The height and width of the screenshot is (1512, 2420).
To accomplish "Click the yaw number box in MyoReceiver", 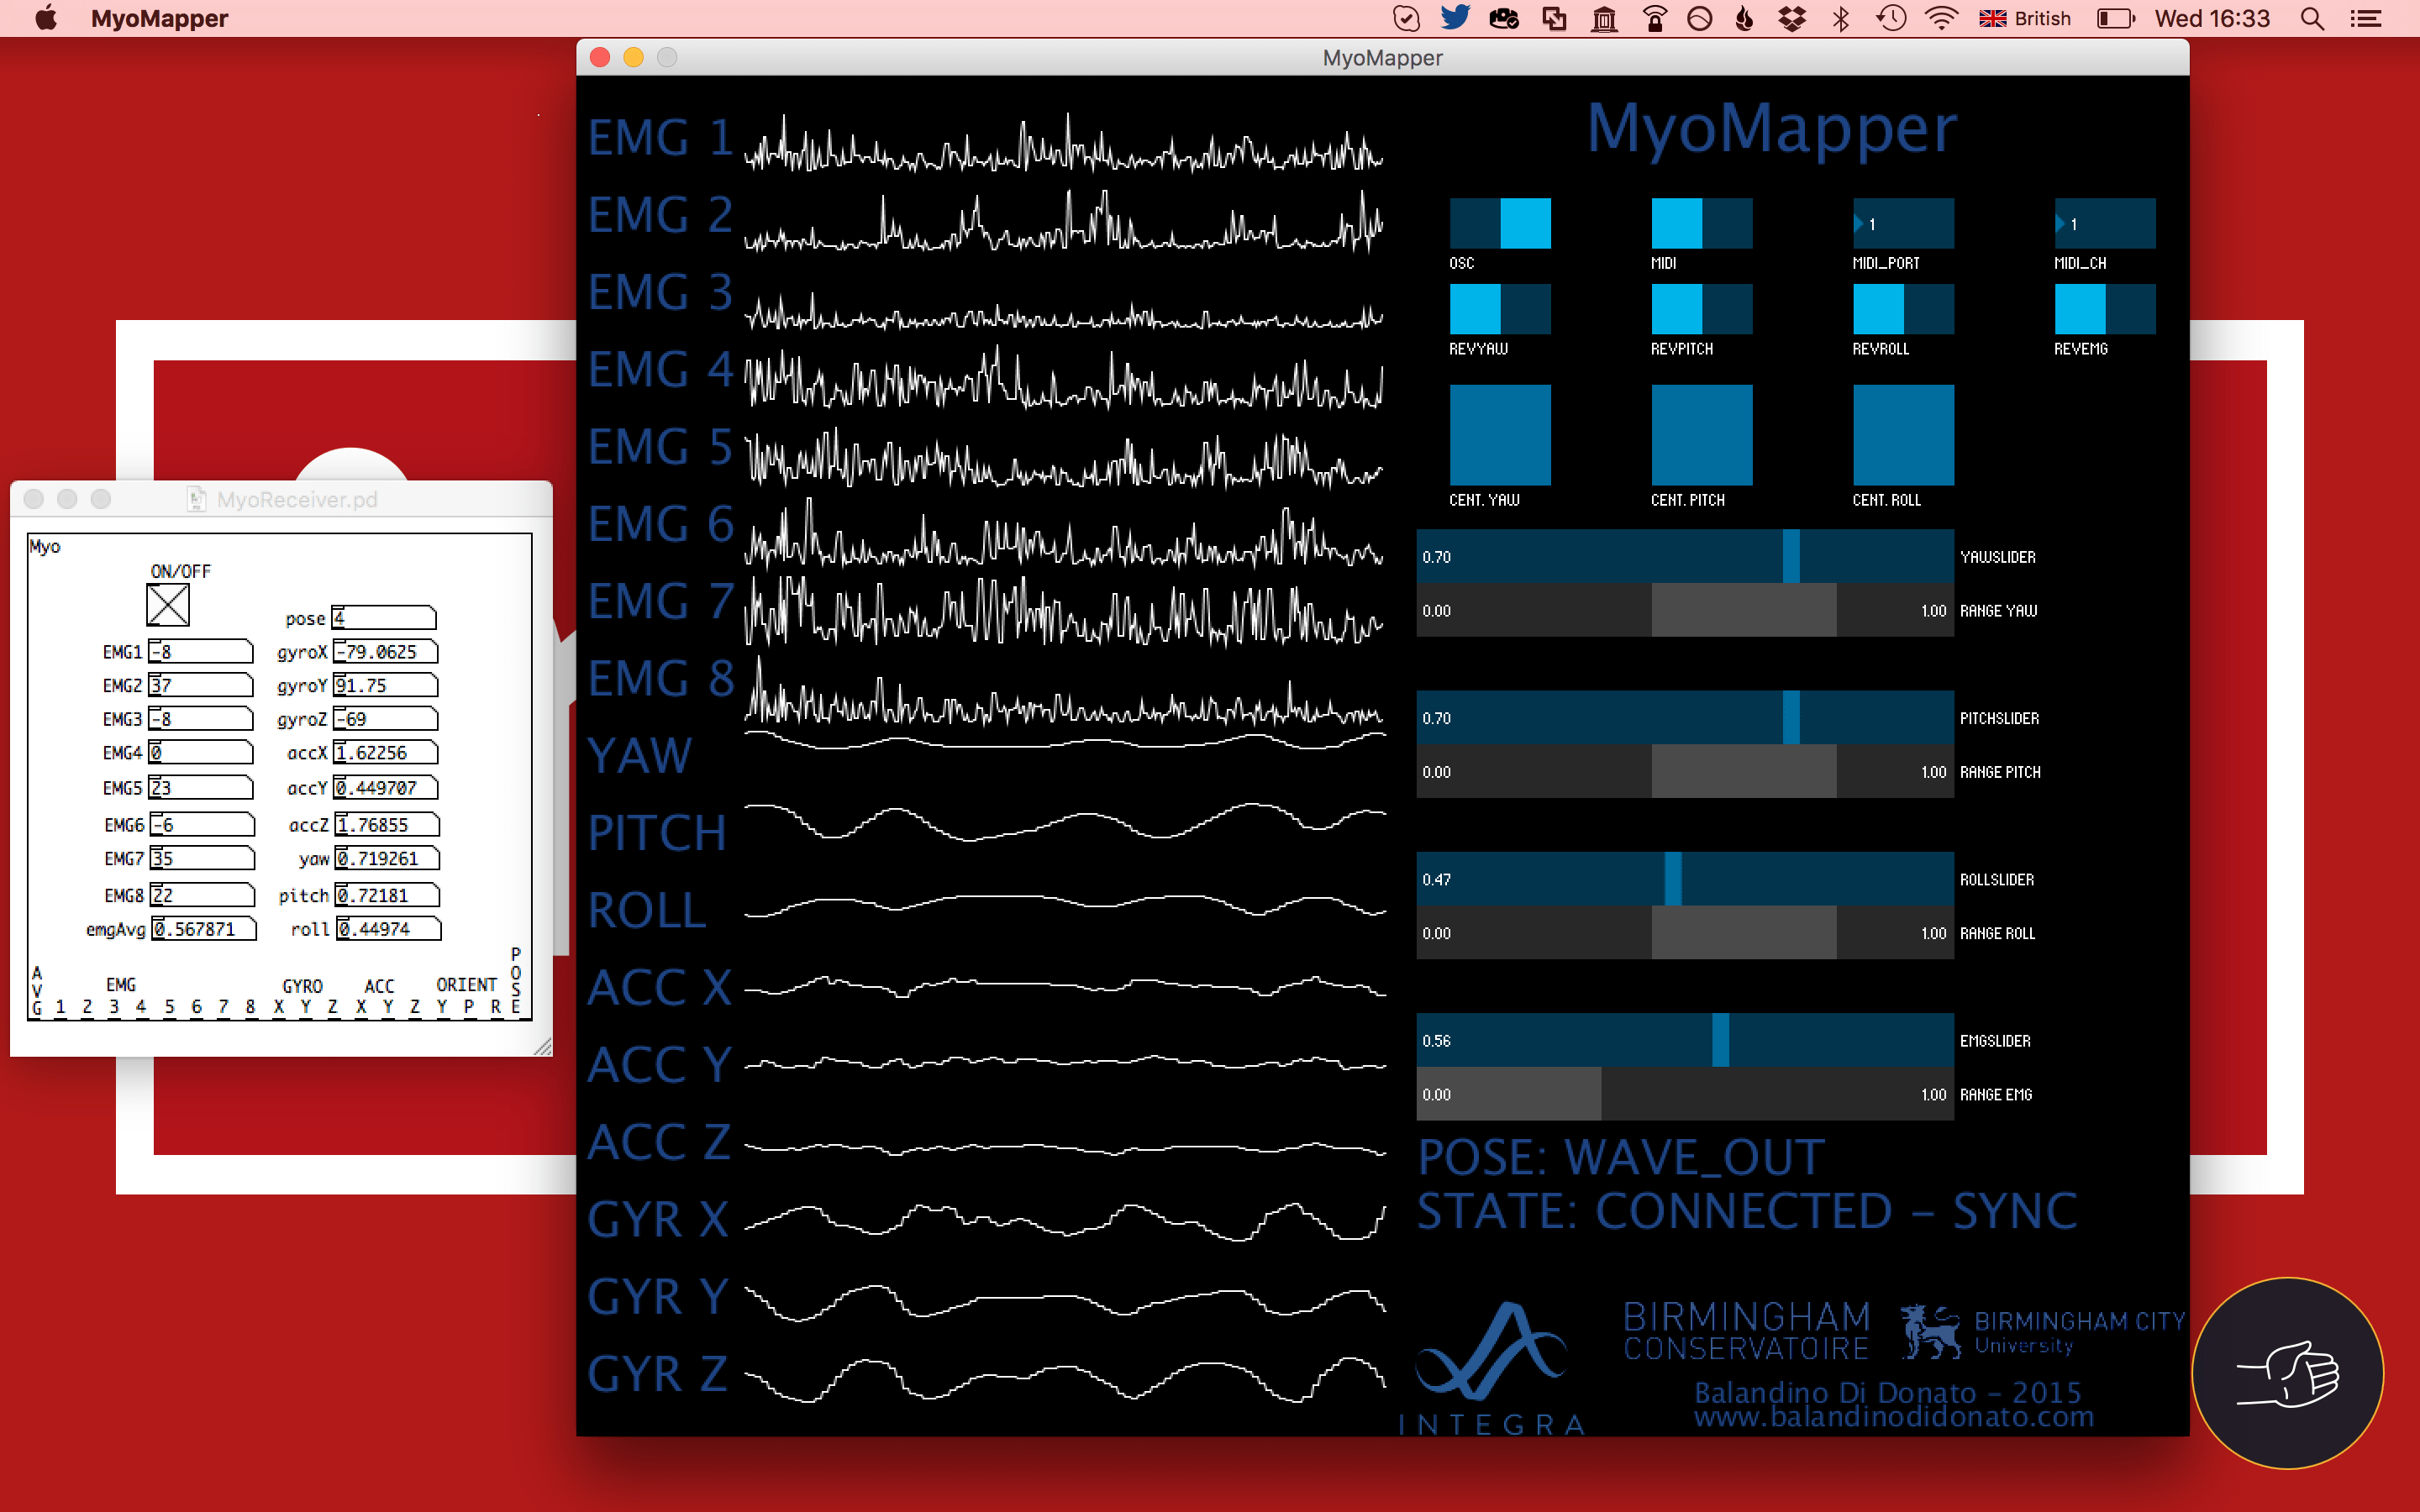I will pos(388,859).
